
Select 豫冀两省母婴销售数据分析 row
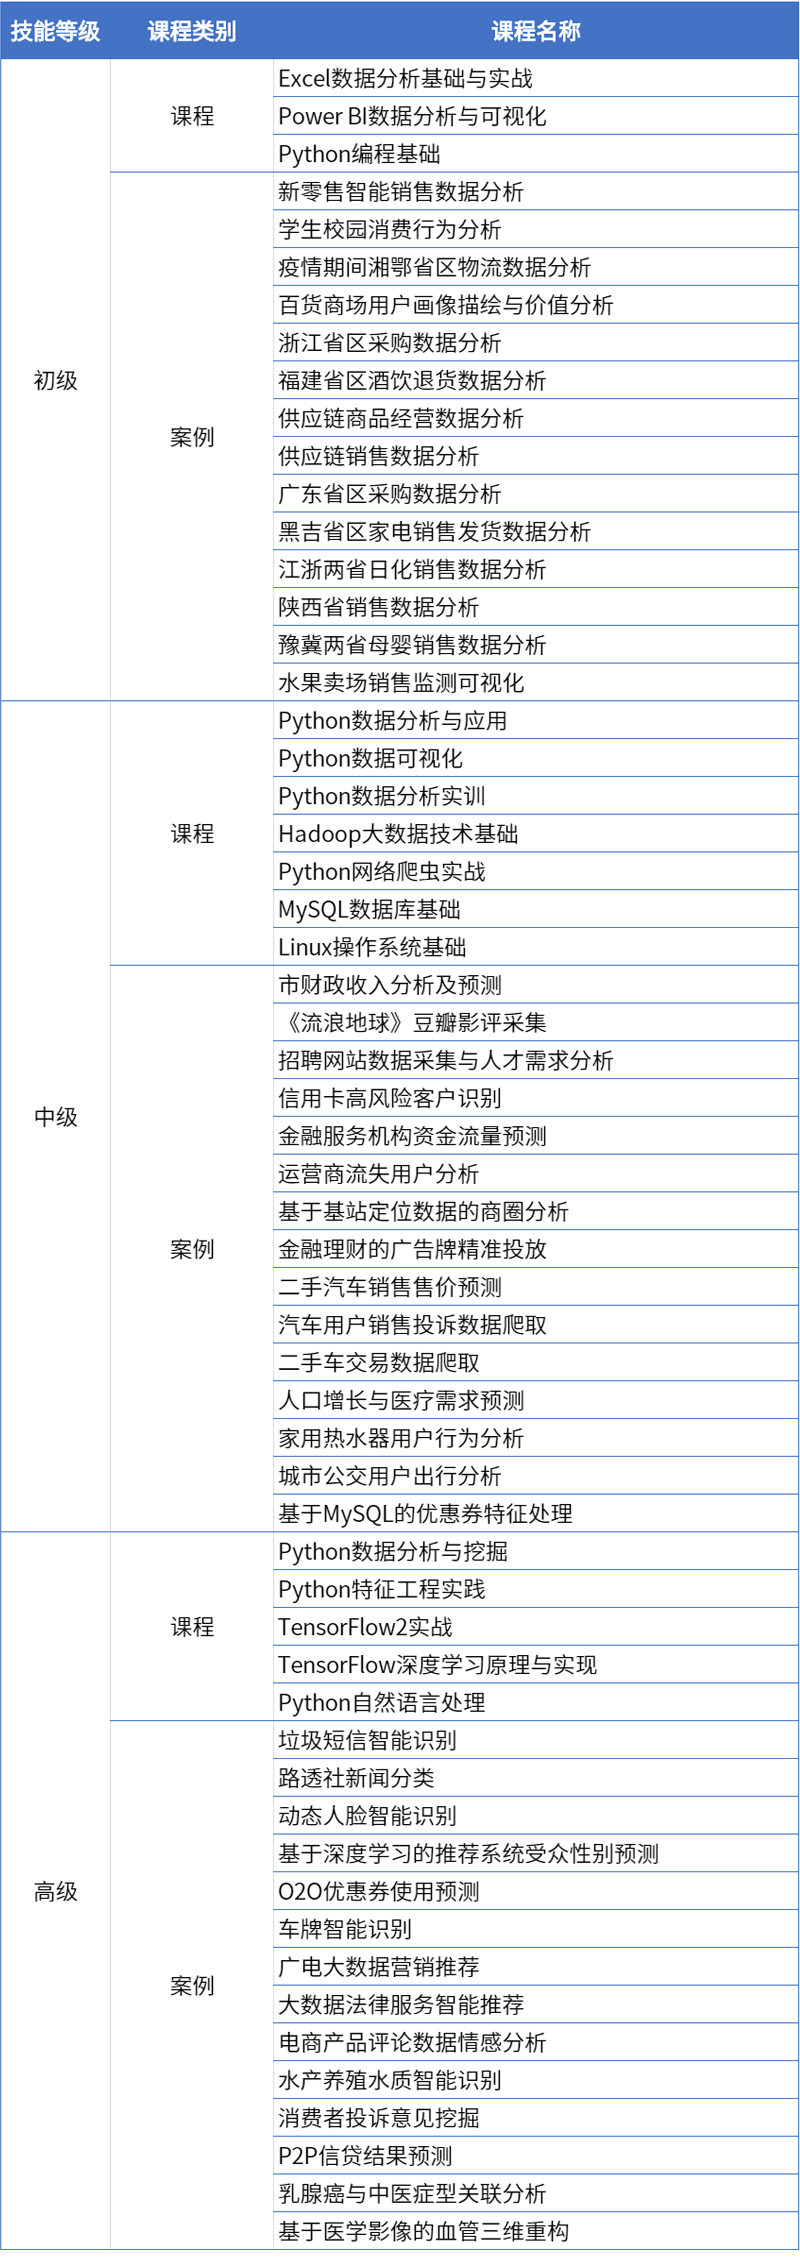536,645
